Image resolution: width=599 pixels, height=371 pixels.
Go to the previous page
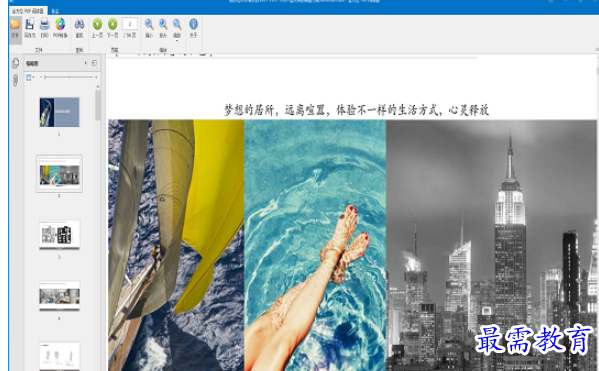pyautogui.click(x=97, y=28)
